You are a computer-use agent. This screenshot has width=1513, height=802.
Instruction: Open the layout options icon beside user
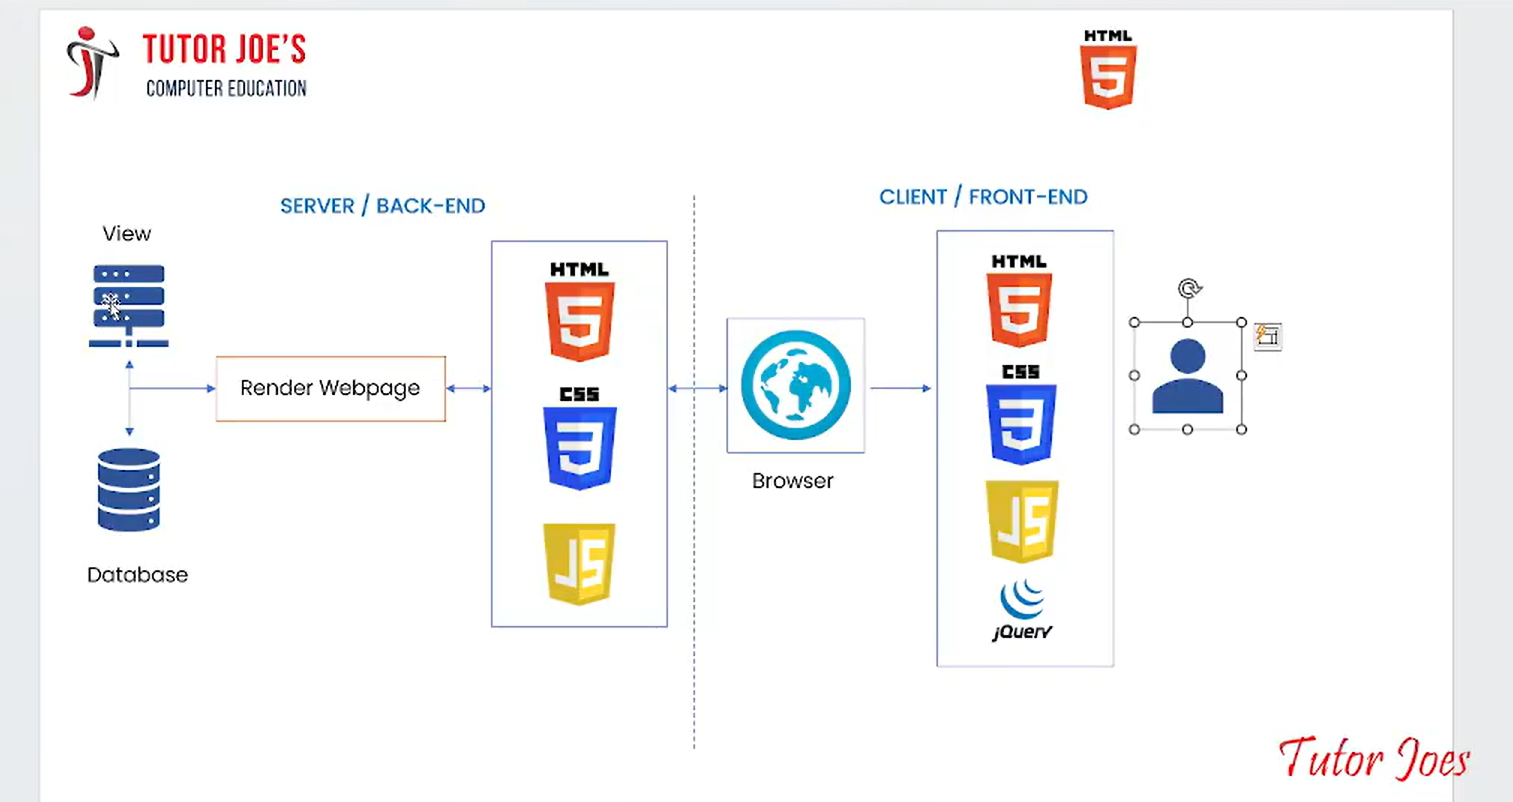(1267, 336)
